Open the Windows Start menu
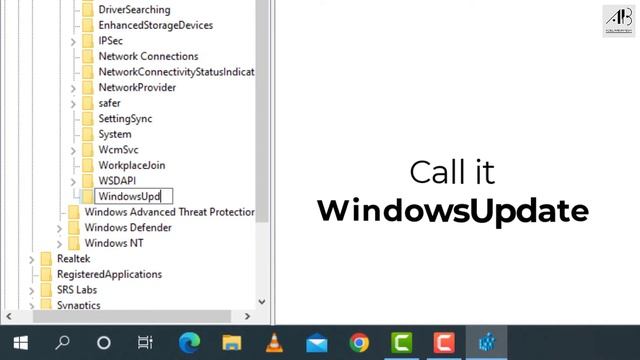 point(20,343)
